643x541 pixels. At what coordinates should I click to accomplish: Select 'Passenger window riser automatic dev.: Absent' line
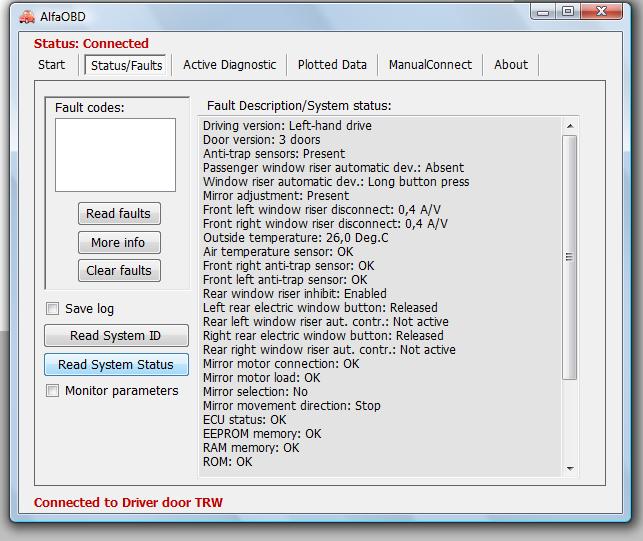point(333,167)
